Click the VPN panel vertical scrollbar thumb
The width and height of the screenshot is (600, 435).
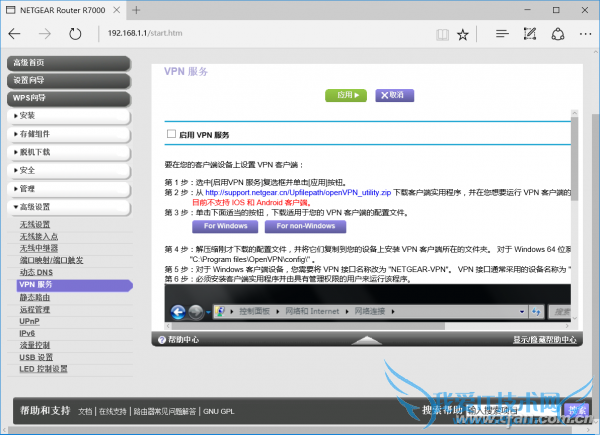(574, 159)
